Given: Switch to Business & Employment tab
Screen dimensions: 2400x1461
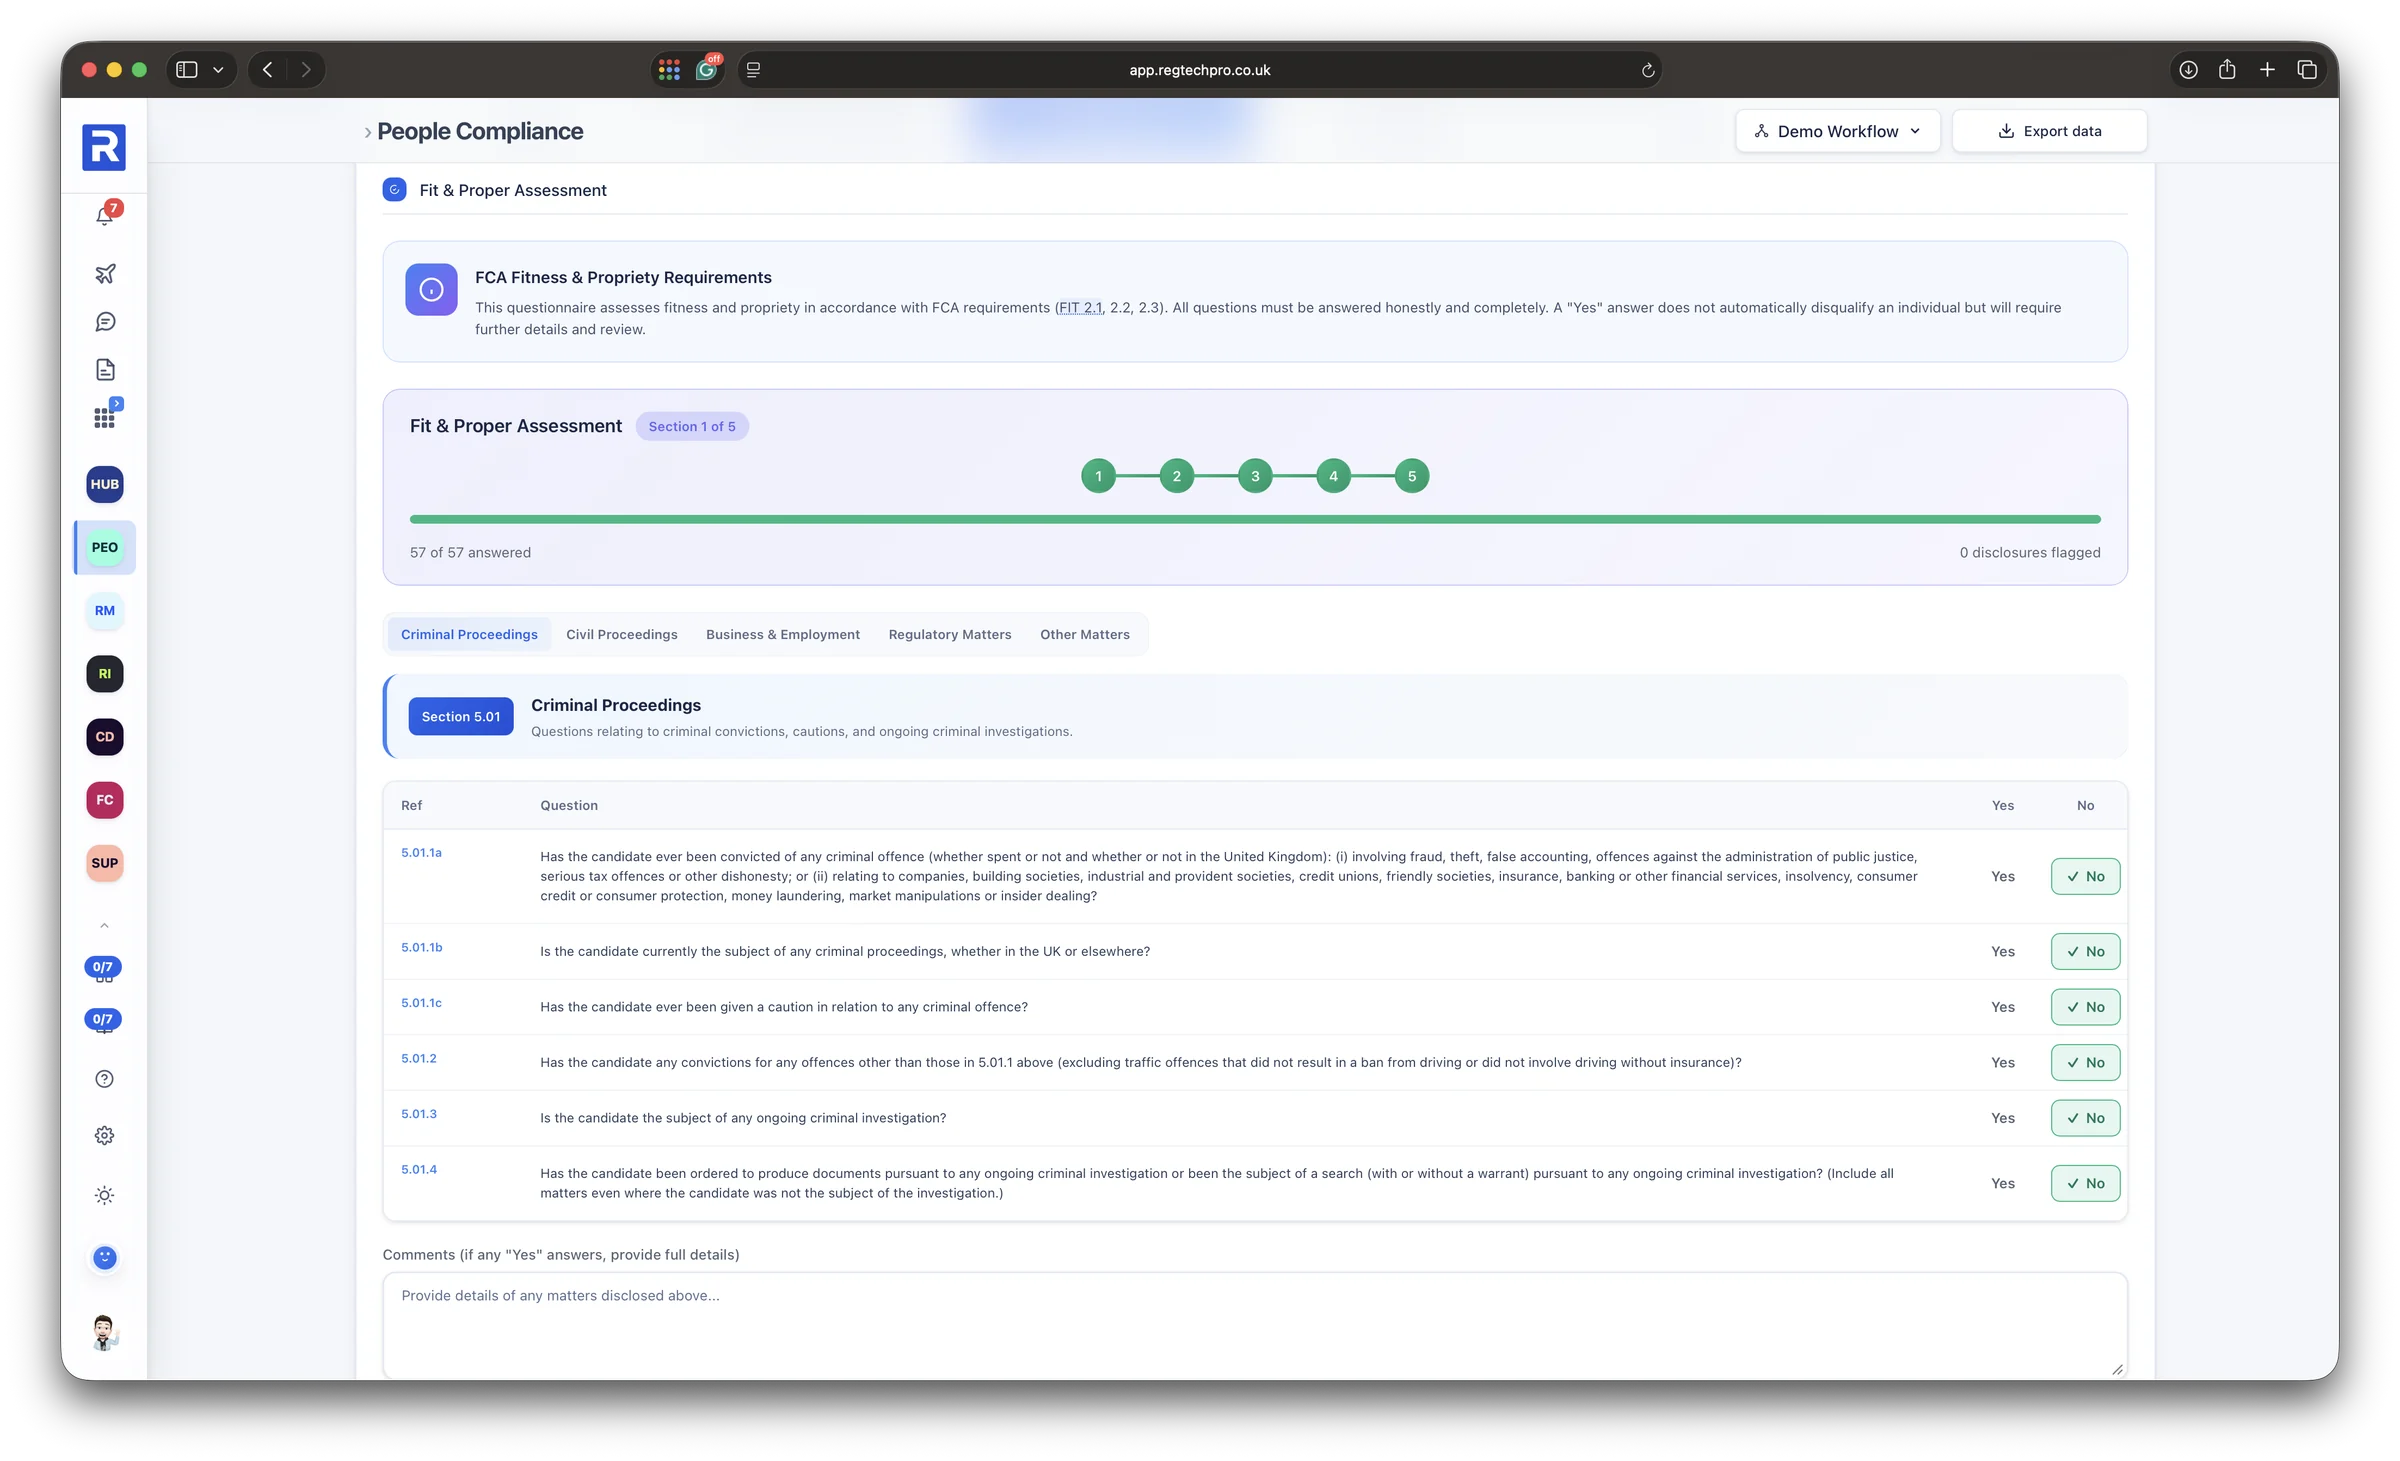Looking at the screenshot, I should point(782,634).
